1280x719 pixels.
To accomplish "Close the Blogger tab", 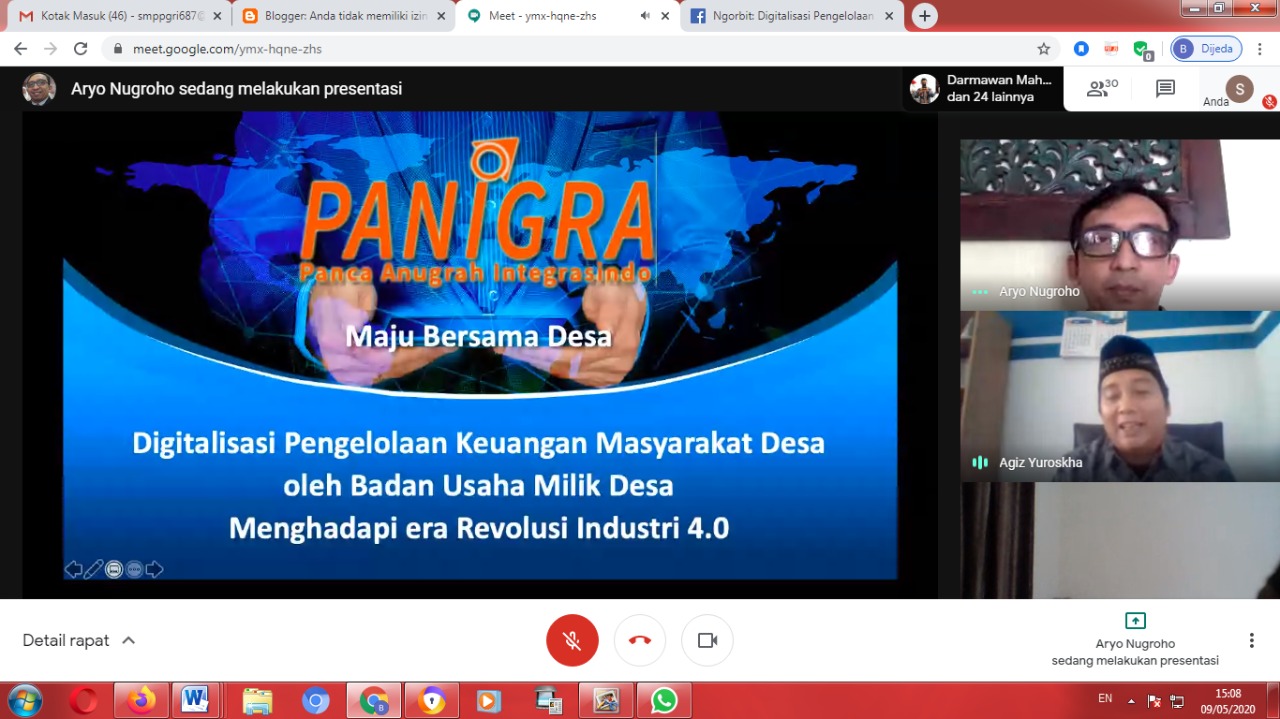I will (441, 16).
